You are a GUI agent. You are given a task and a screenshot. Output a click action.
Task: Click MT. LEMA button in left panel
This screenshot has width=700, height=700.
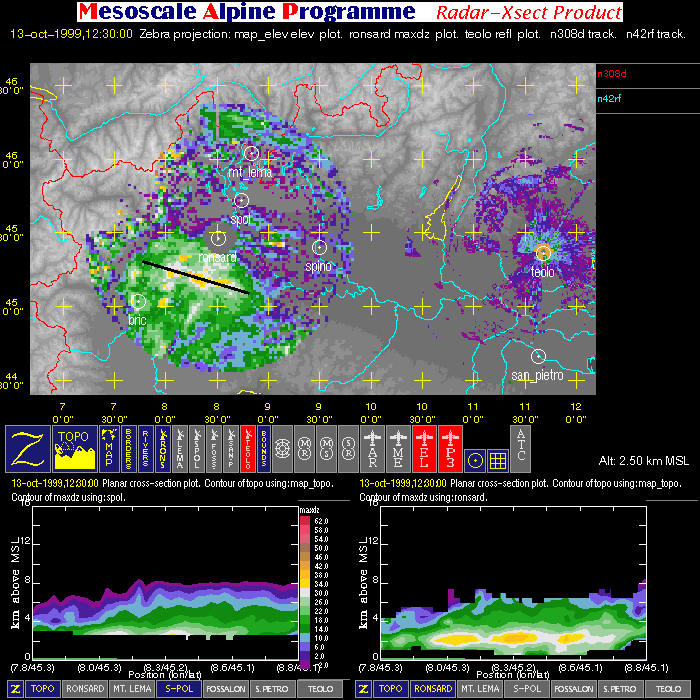coord(132,689)
